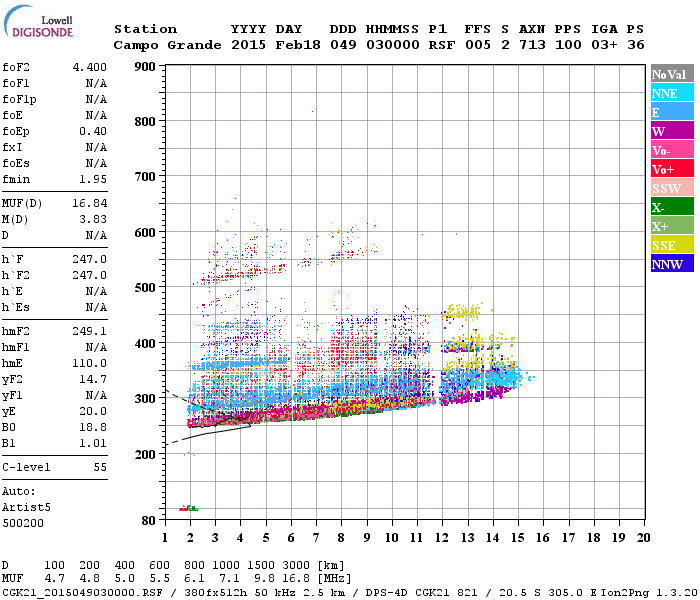Click the foEp value 0.40
700x600 pixels.
coord(93,131)
